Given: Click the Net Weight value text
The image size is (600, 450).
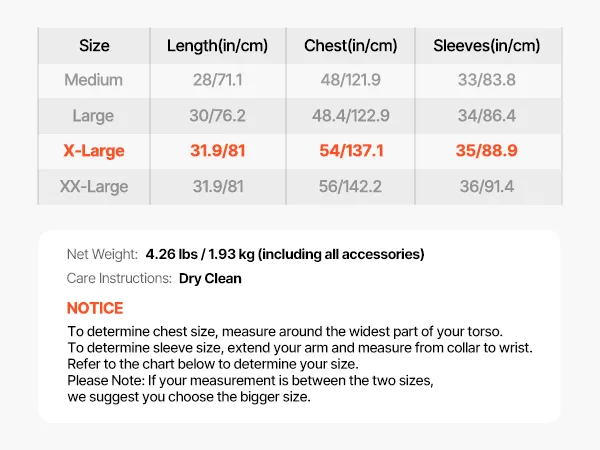Looking at the screenshot, I should (284, 254).
